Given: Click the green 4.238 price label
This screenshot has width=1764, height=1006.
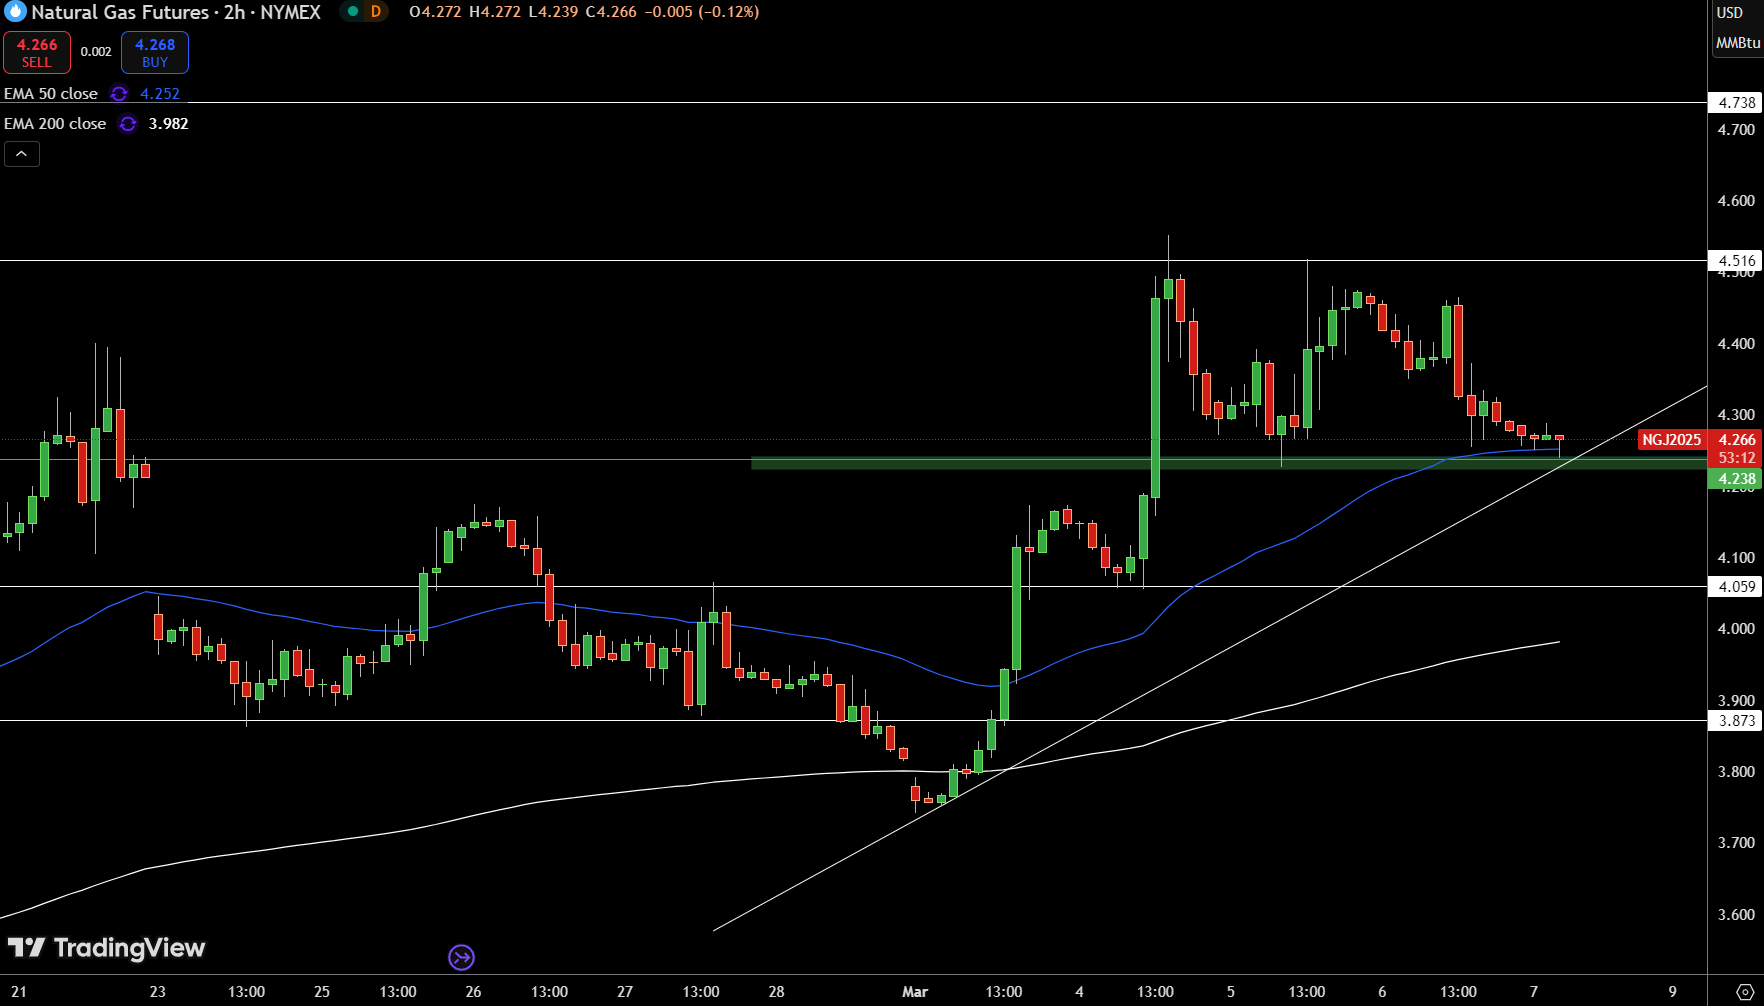Looking at the screenshot, I should coord(1735,479).
